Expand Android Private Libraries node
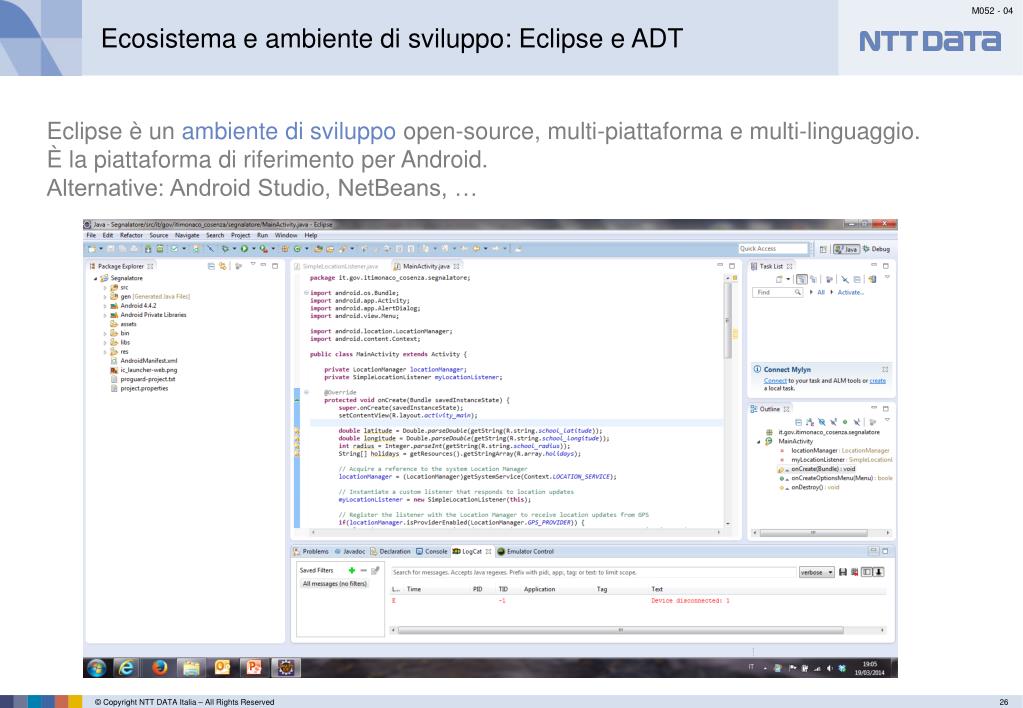The image size is (1023, 708). point(104,315)
